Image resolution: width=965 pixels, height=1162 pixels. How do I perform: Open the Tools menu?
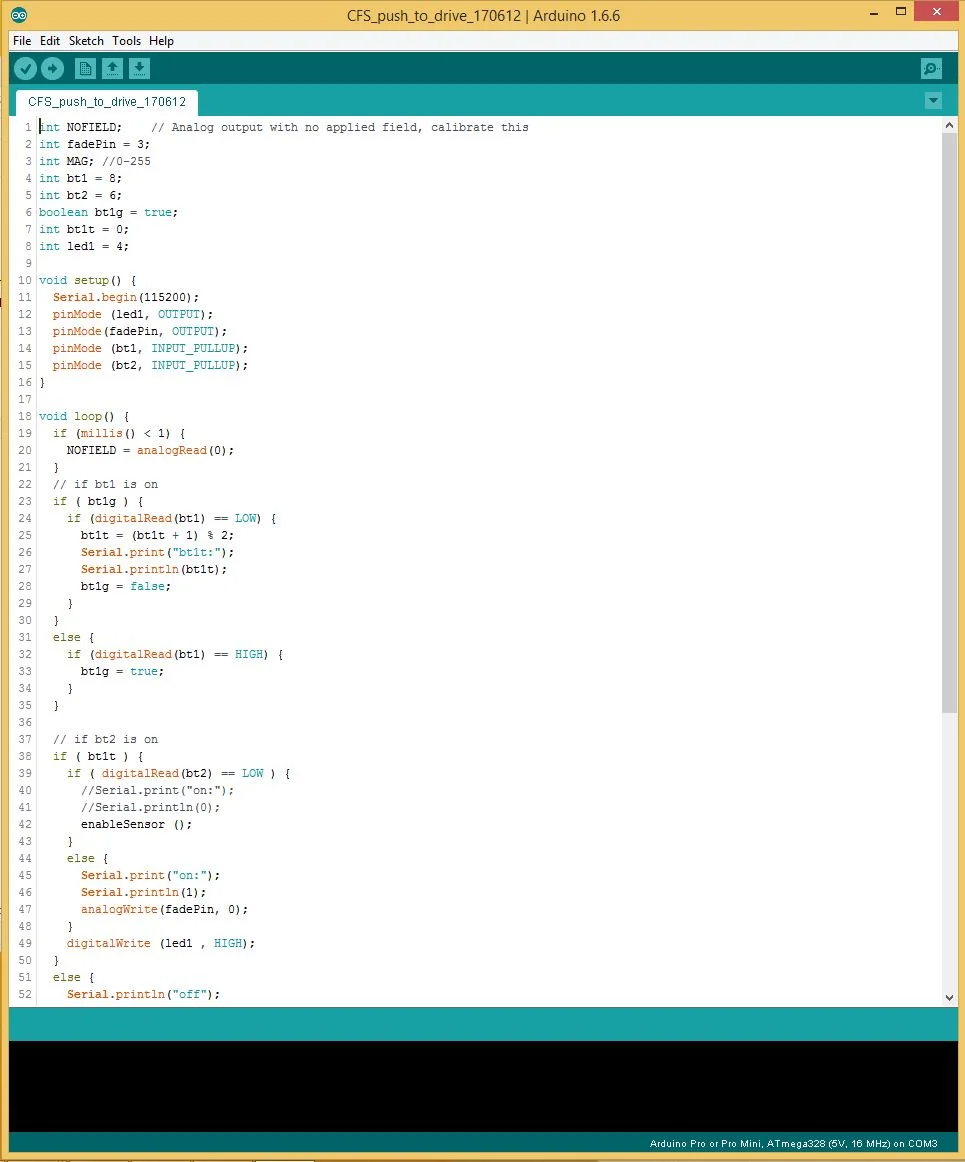(x=126, y=41)
